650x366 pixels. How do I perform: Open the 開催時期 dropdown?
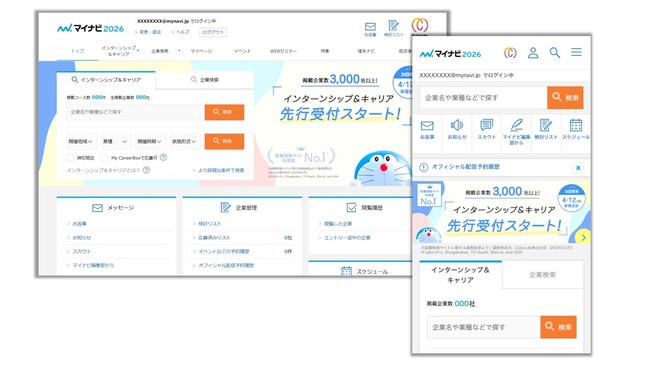pyautogui.click(x=150, y=141)
